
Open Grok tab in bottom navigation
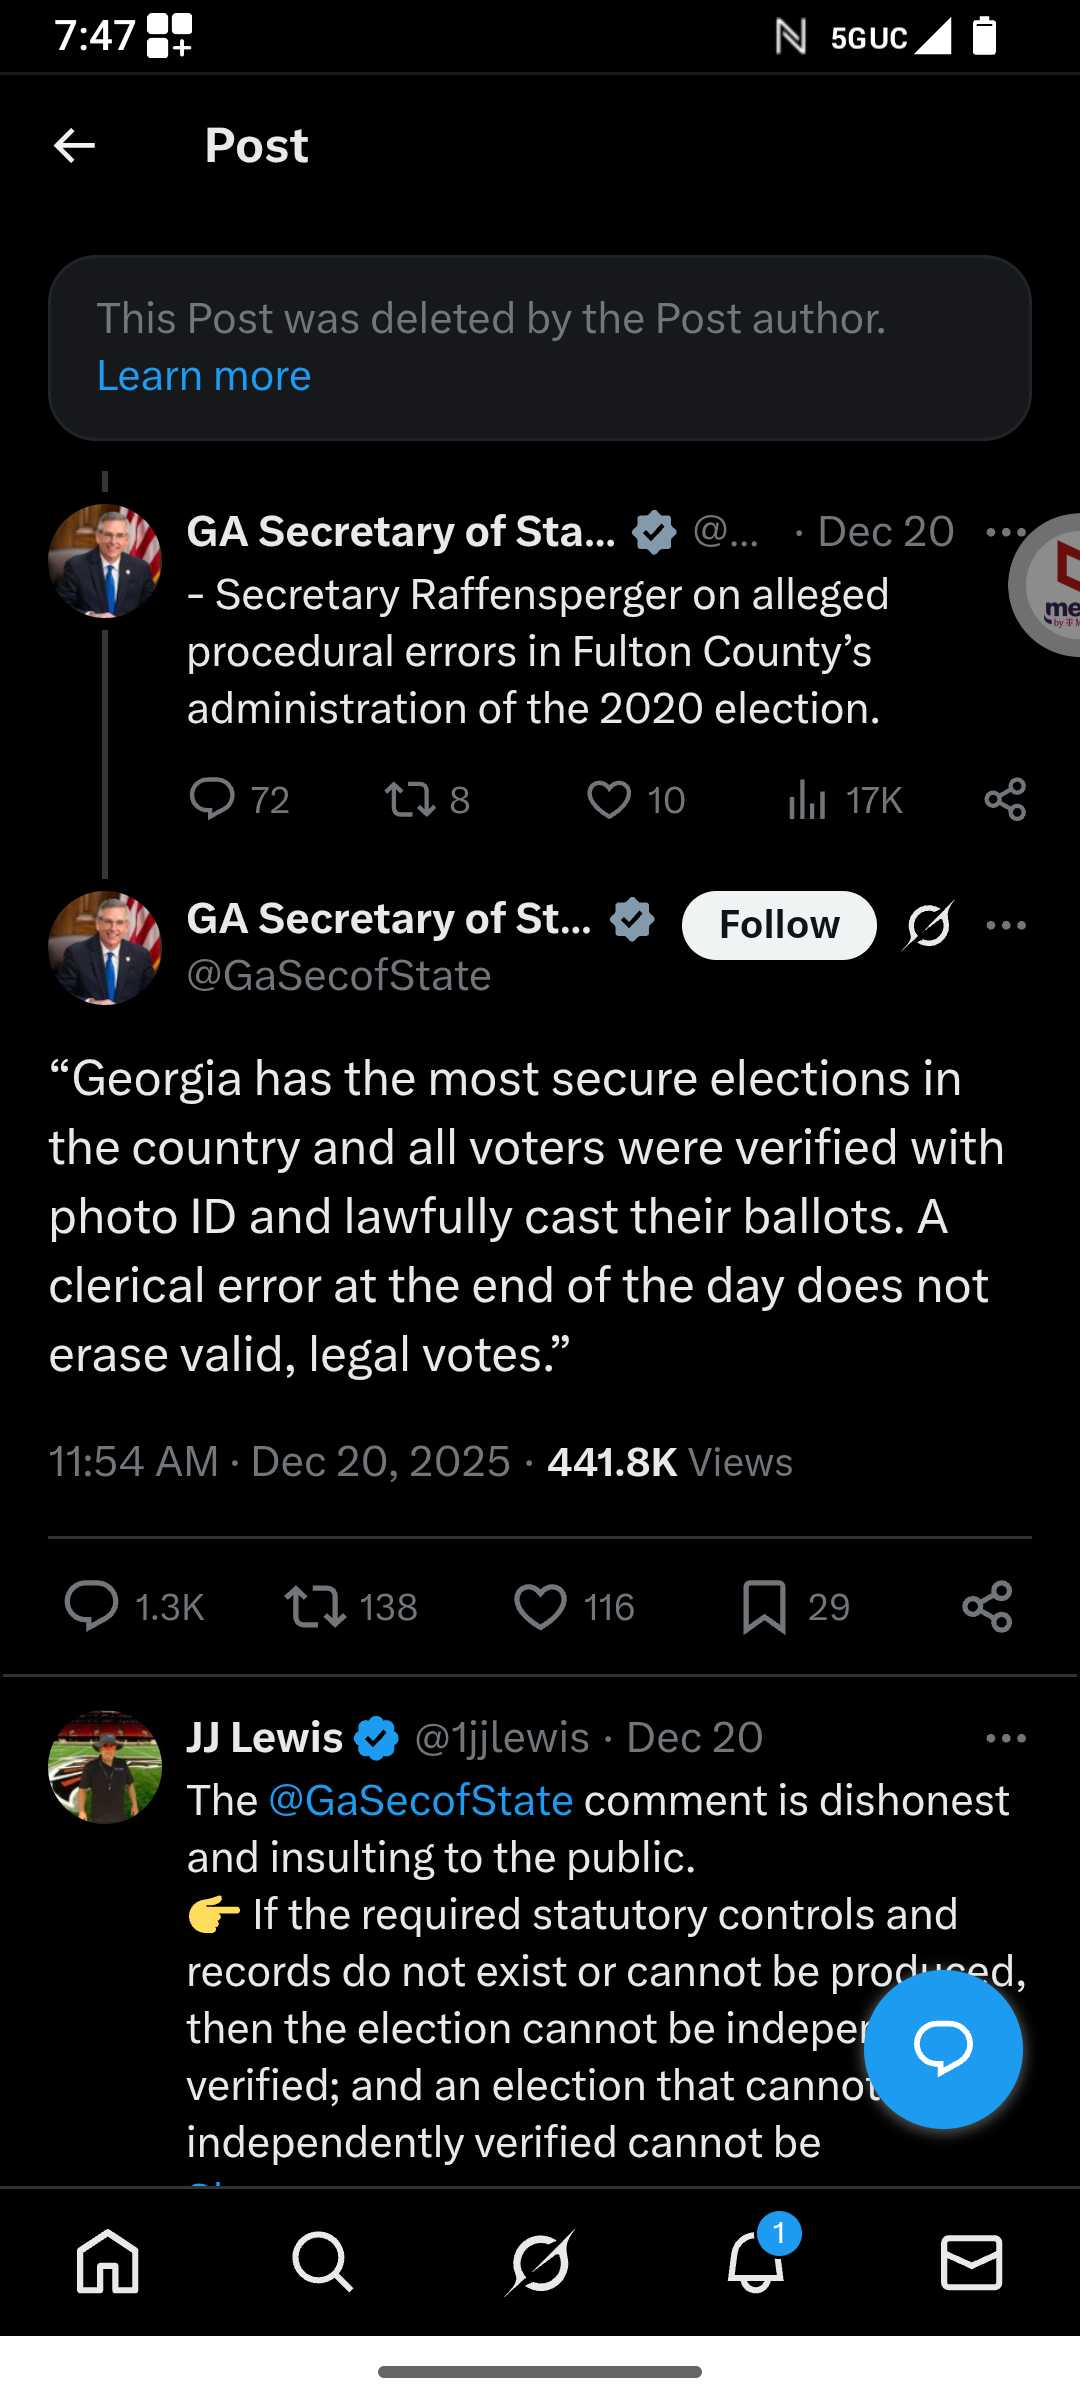pos(540,2261)
